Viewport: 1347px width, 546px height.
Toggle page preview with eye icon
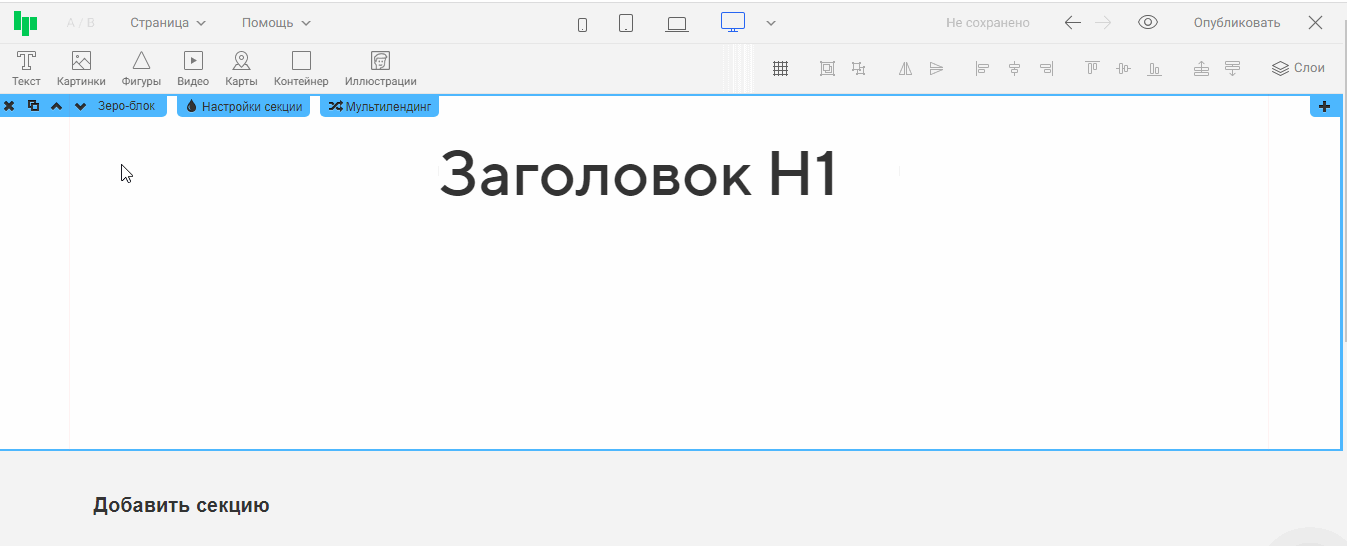pyautogui.click(x=1148, y=23)
